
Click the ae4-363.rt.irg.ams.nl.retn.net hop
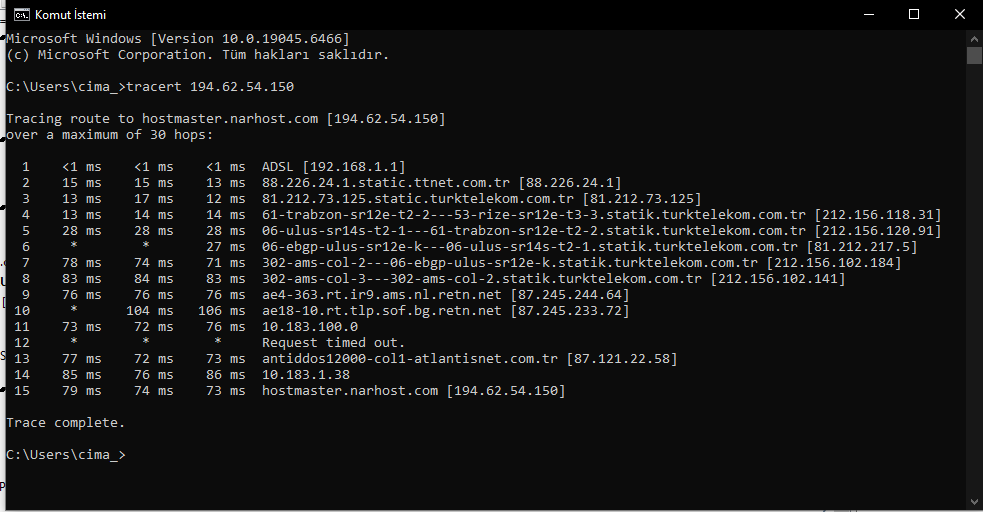click(x=382, y=295)
